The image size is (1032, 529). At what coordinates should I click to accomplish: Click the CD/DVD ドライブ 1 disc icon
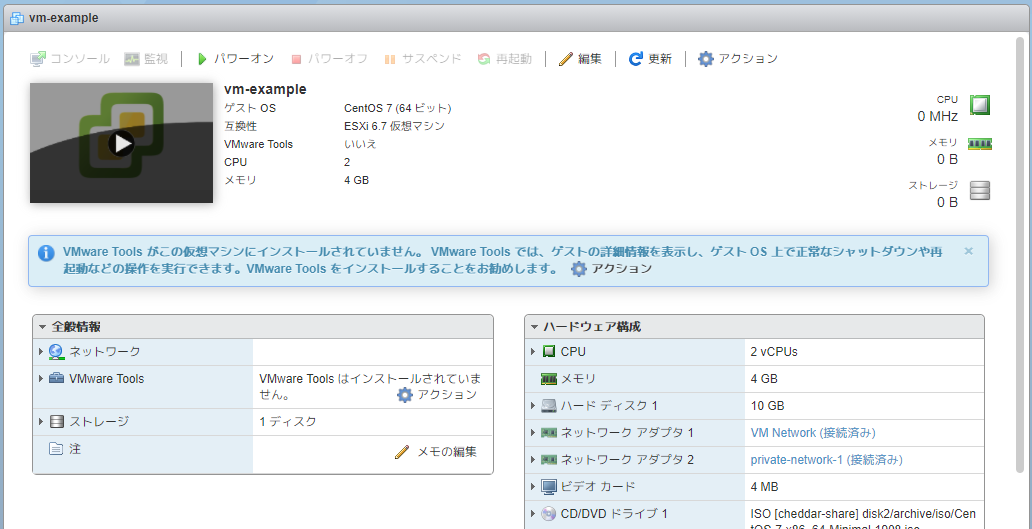pyautogui.click(x=549, y=513)
